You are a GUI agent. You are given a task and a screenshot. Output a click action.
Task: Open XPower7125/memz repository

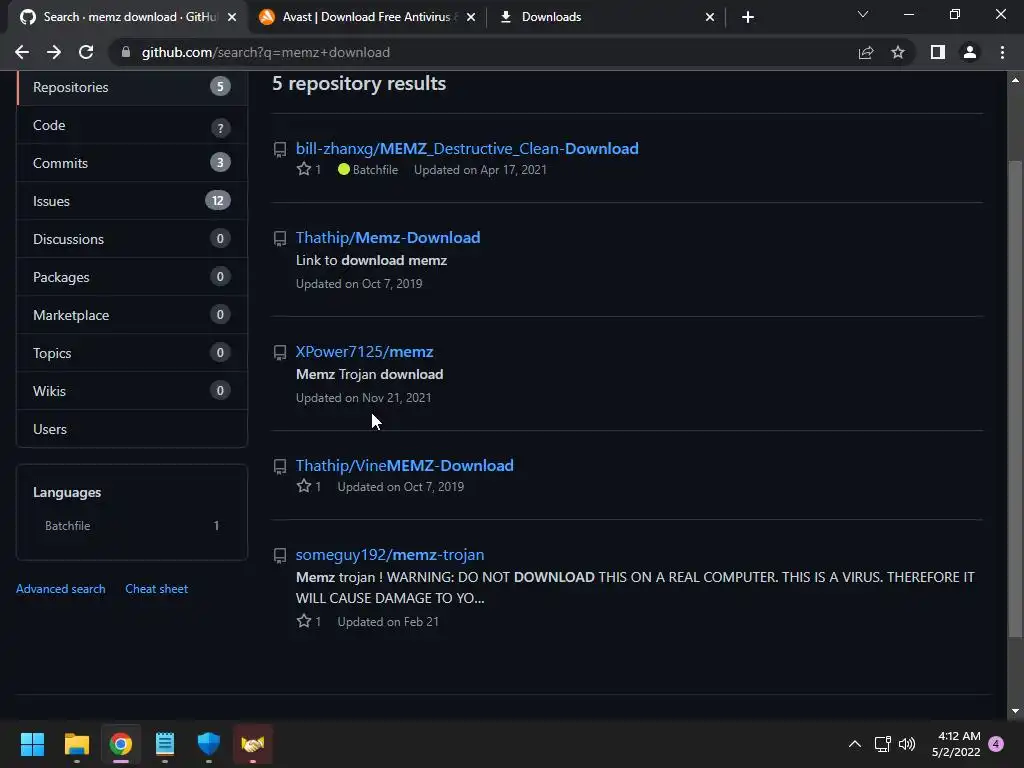point(364,351)
